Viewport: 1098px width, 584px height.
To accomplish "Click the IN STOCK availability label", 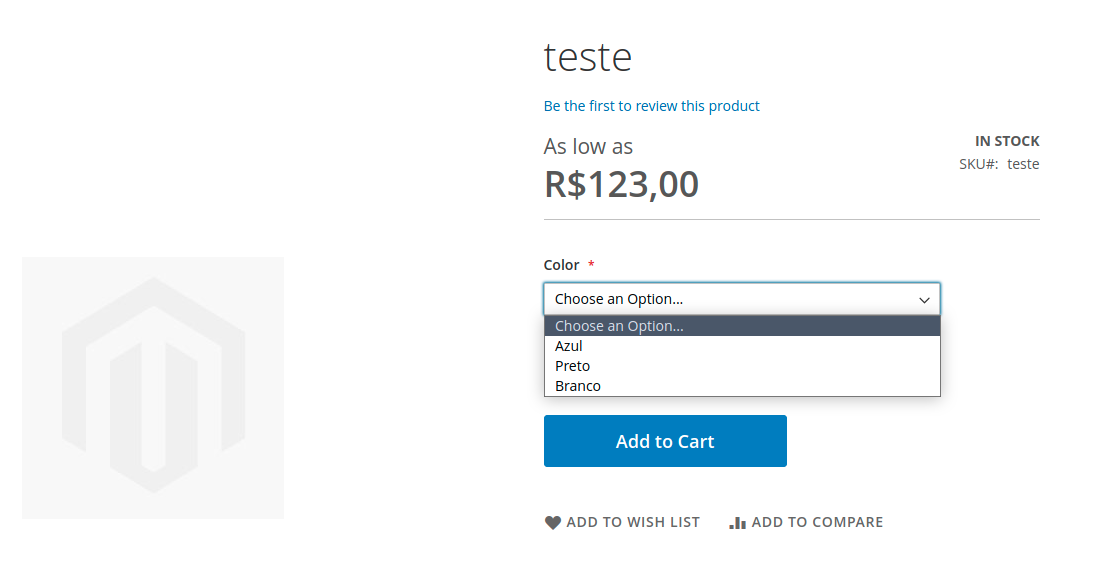I will click(1007, 141).
